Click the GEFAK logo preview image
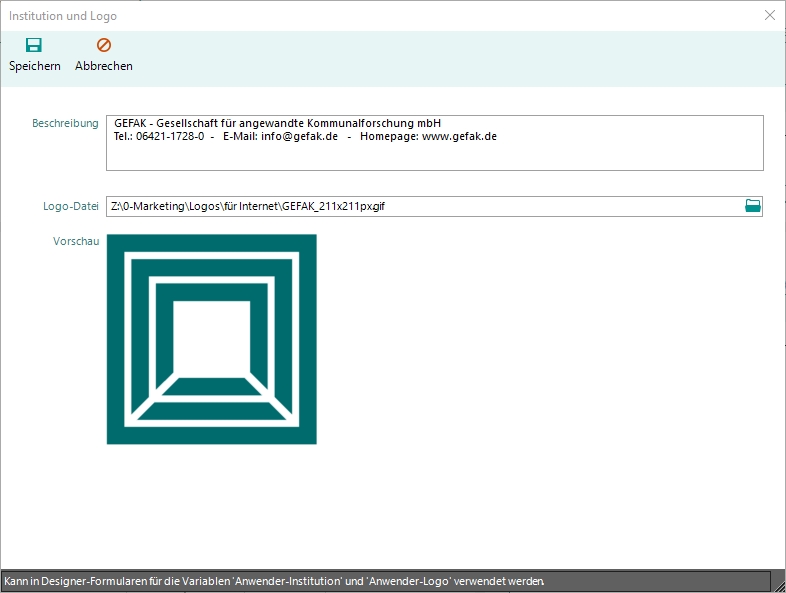 point(211,339)
